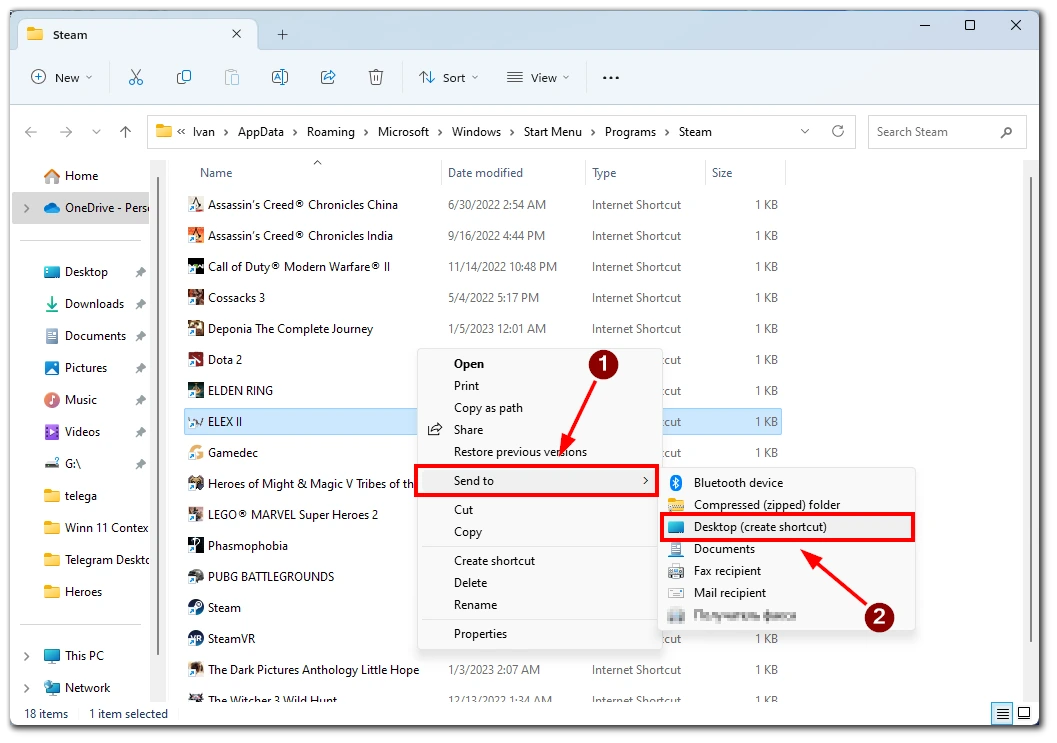Click the Cut scissors toolbar icon

(x=136, y=78)
